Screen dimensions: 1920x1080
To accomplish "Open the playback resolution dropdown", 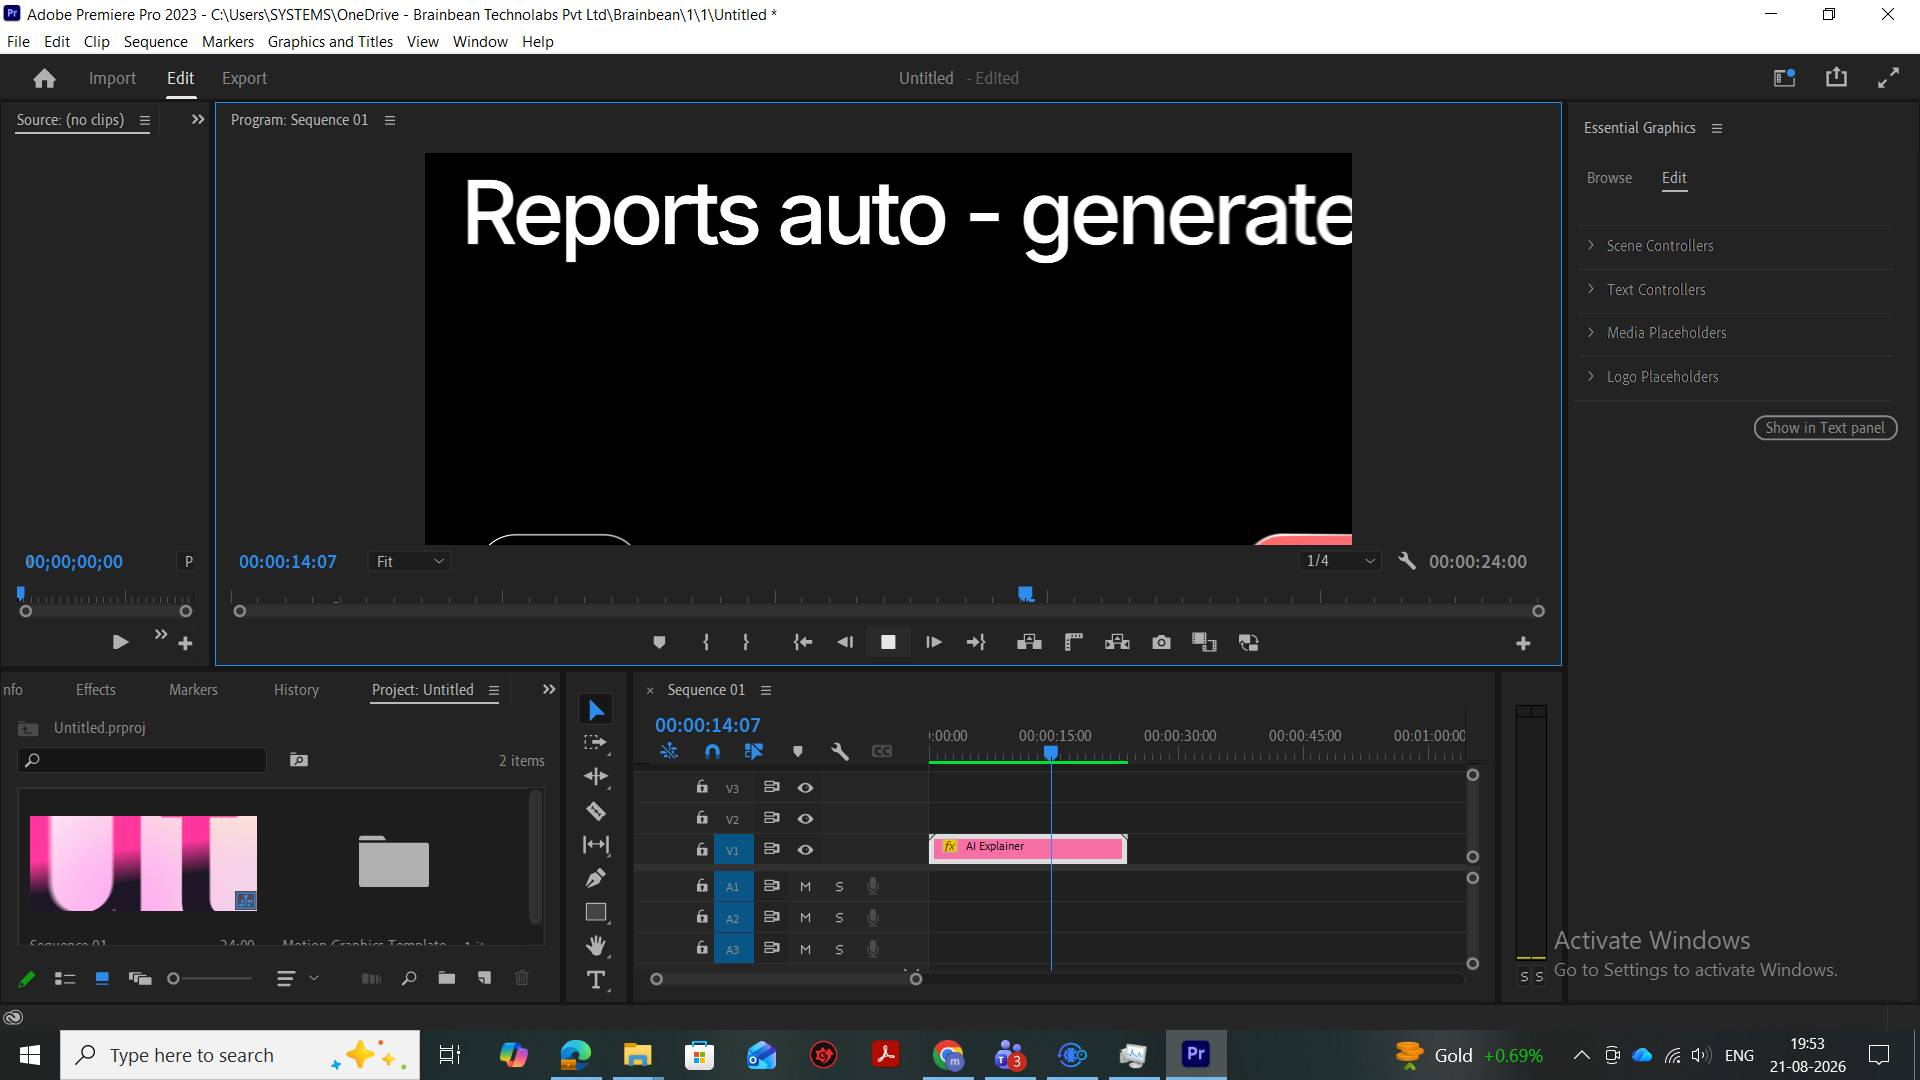I will pyautogui.click(x=1341, y=562).
